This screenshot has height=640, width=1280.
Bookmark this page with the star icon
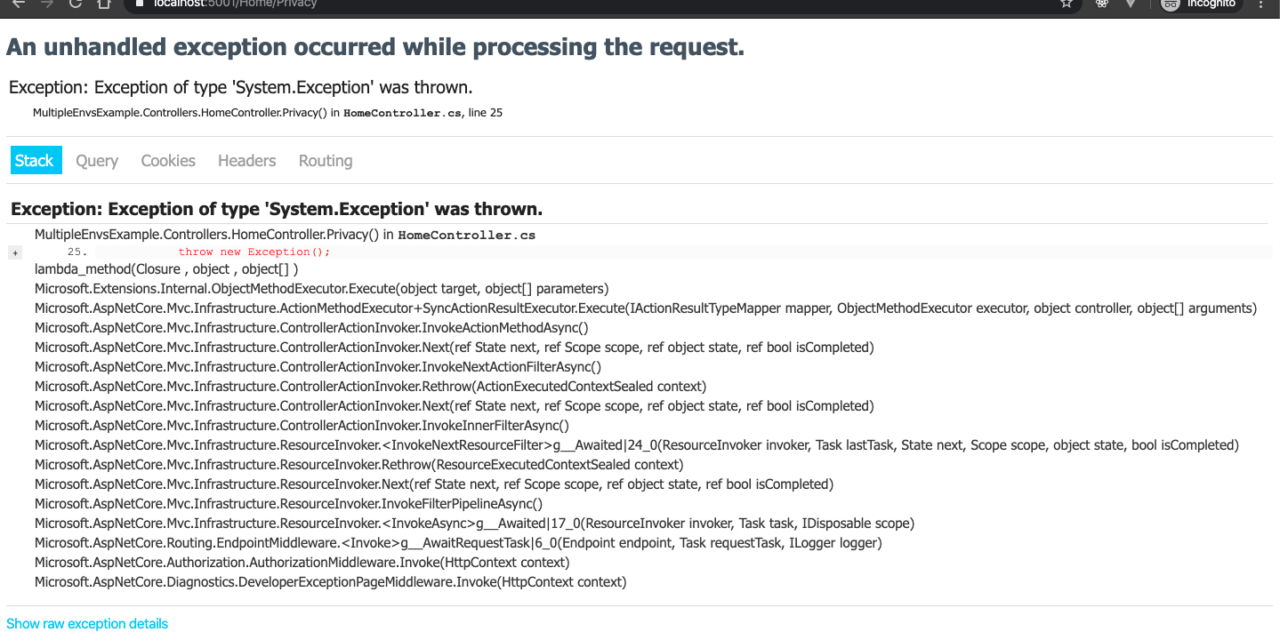[x=1066, y=4]
